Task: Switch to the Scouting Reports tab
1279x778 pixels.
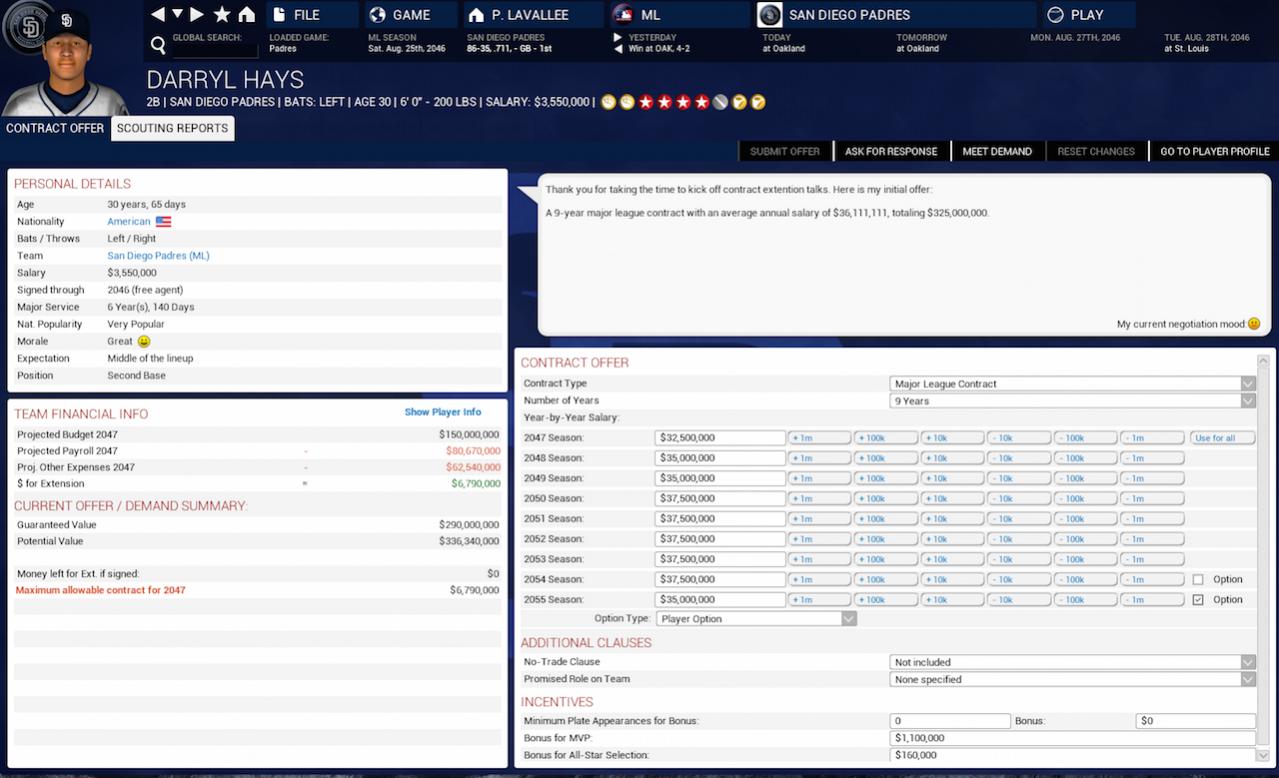Action: [x=172, y=128]
